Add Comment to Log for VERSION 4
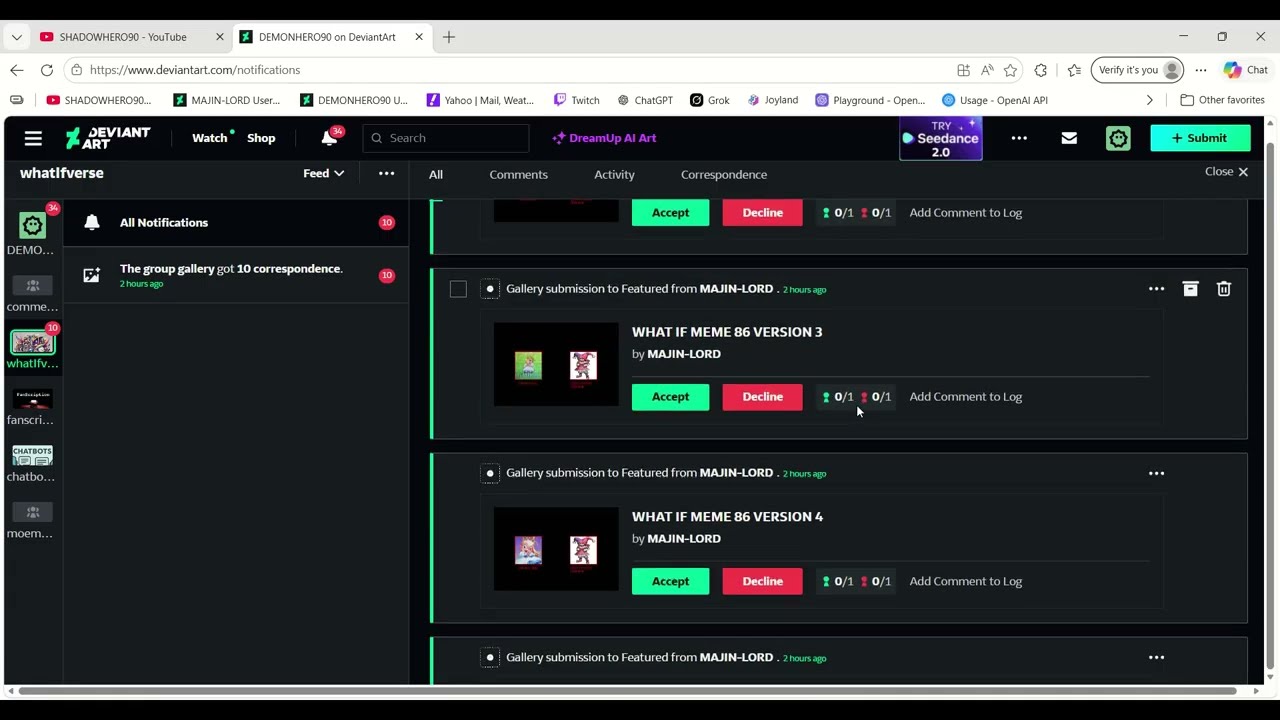Screen dimensions: 1280x720 coord(965,581)
